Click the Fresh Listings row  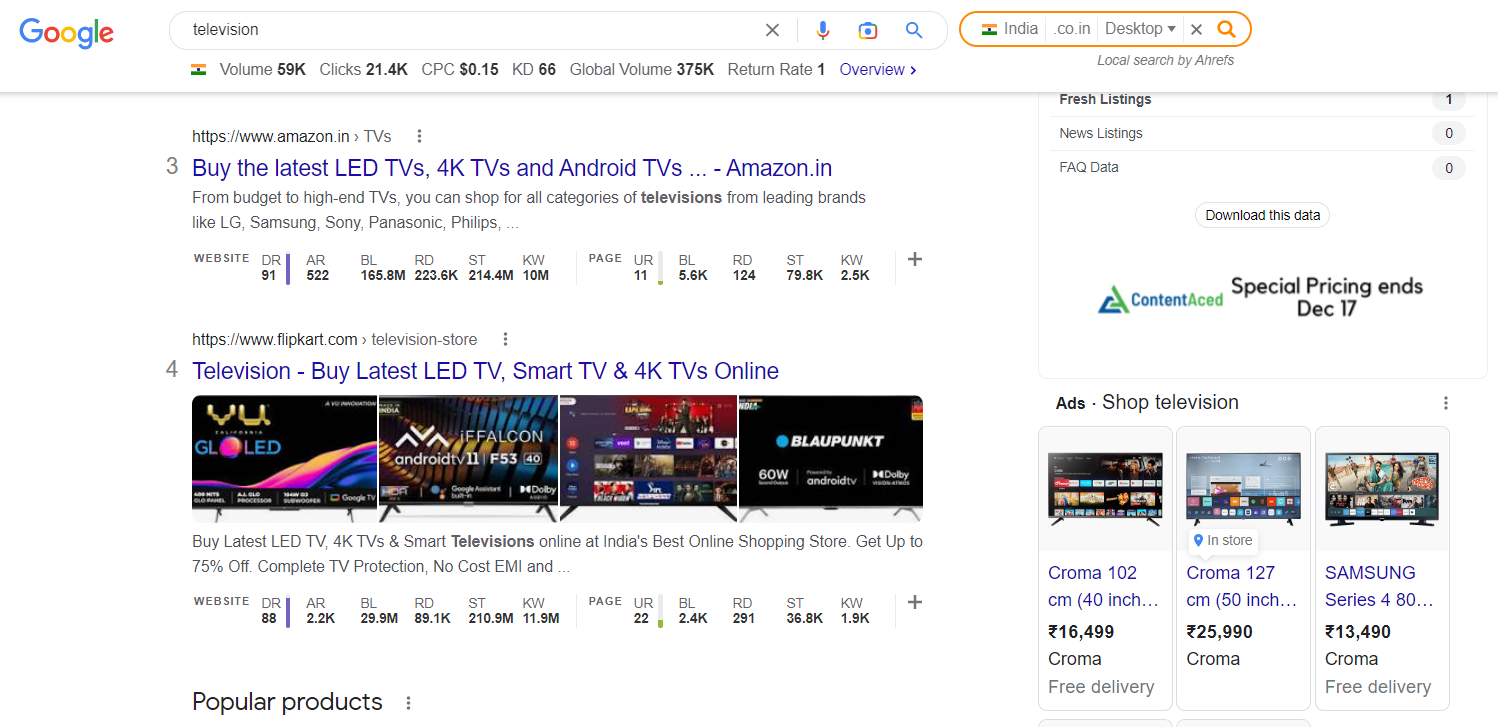tap(1262, 99)
